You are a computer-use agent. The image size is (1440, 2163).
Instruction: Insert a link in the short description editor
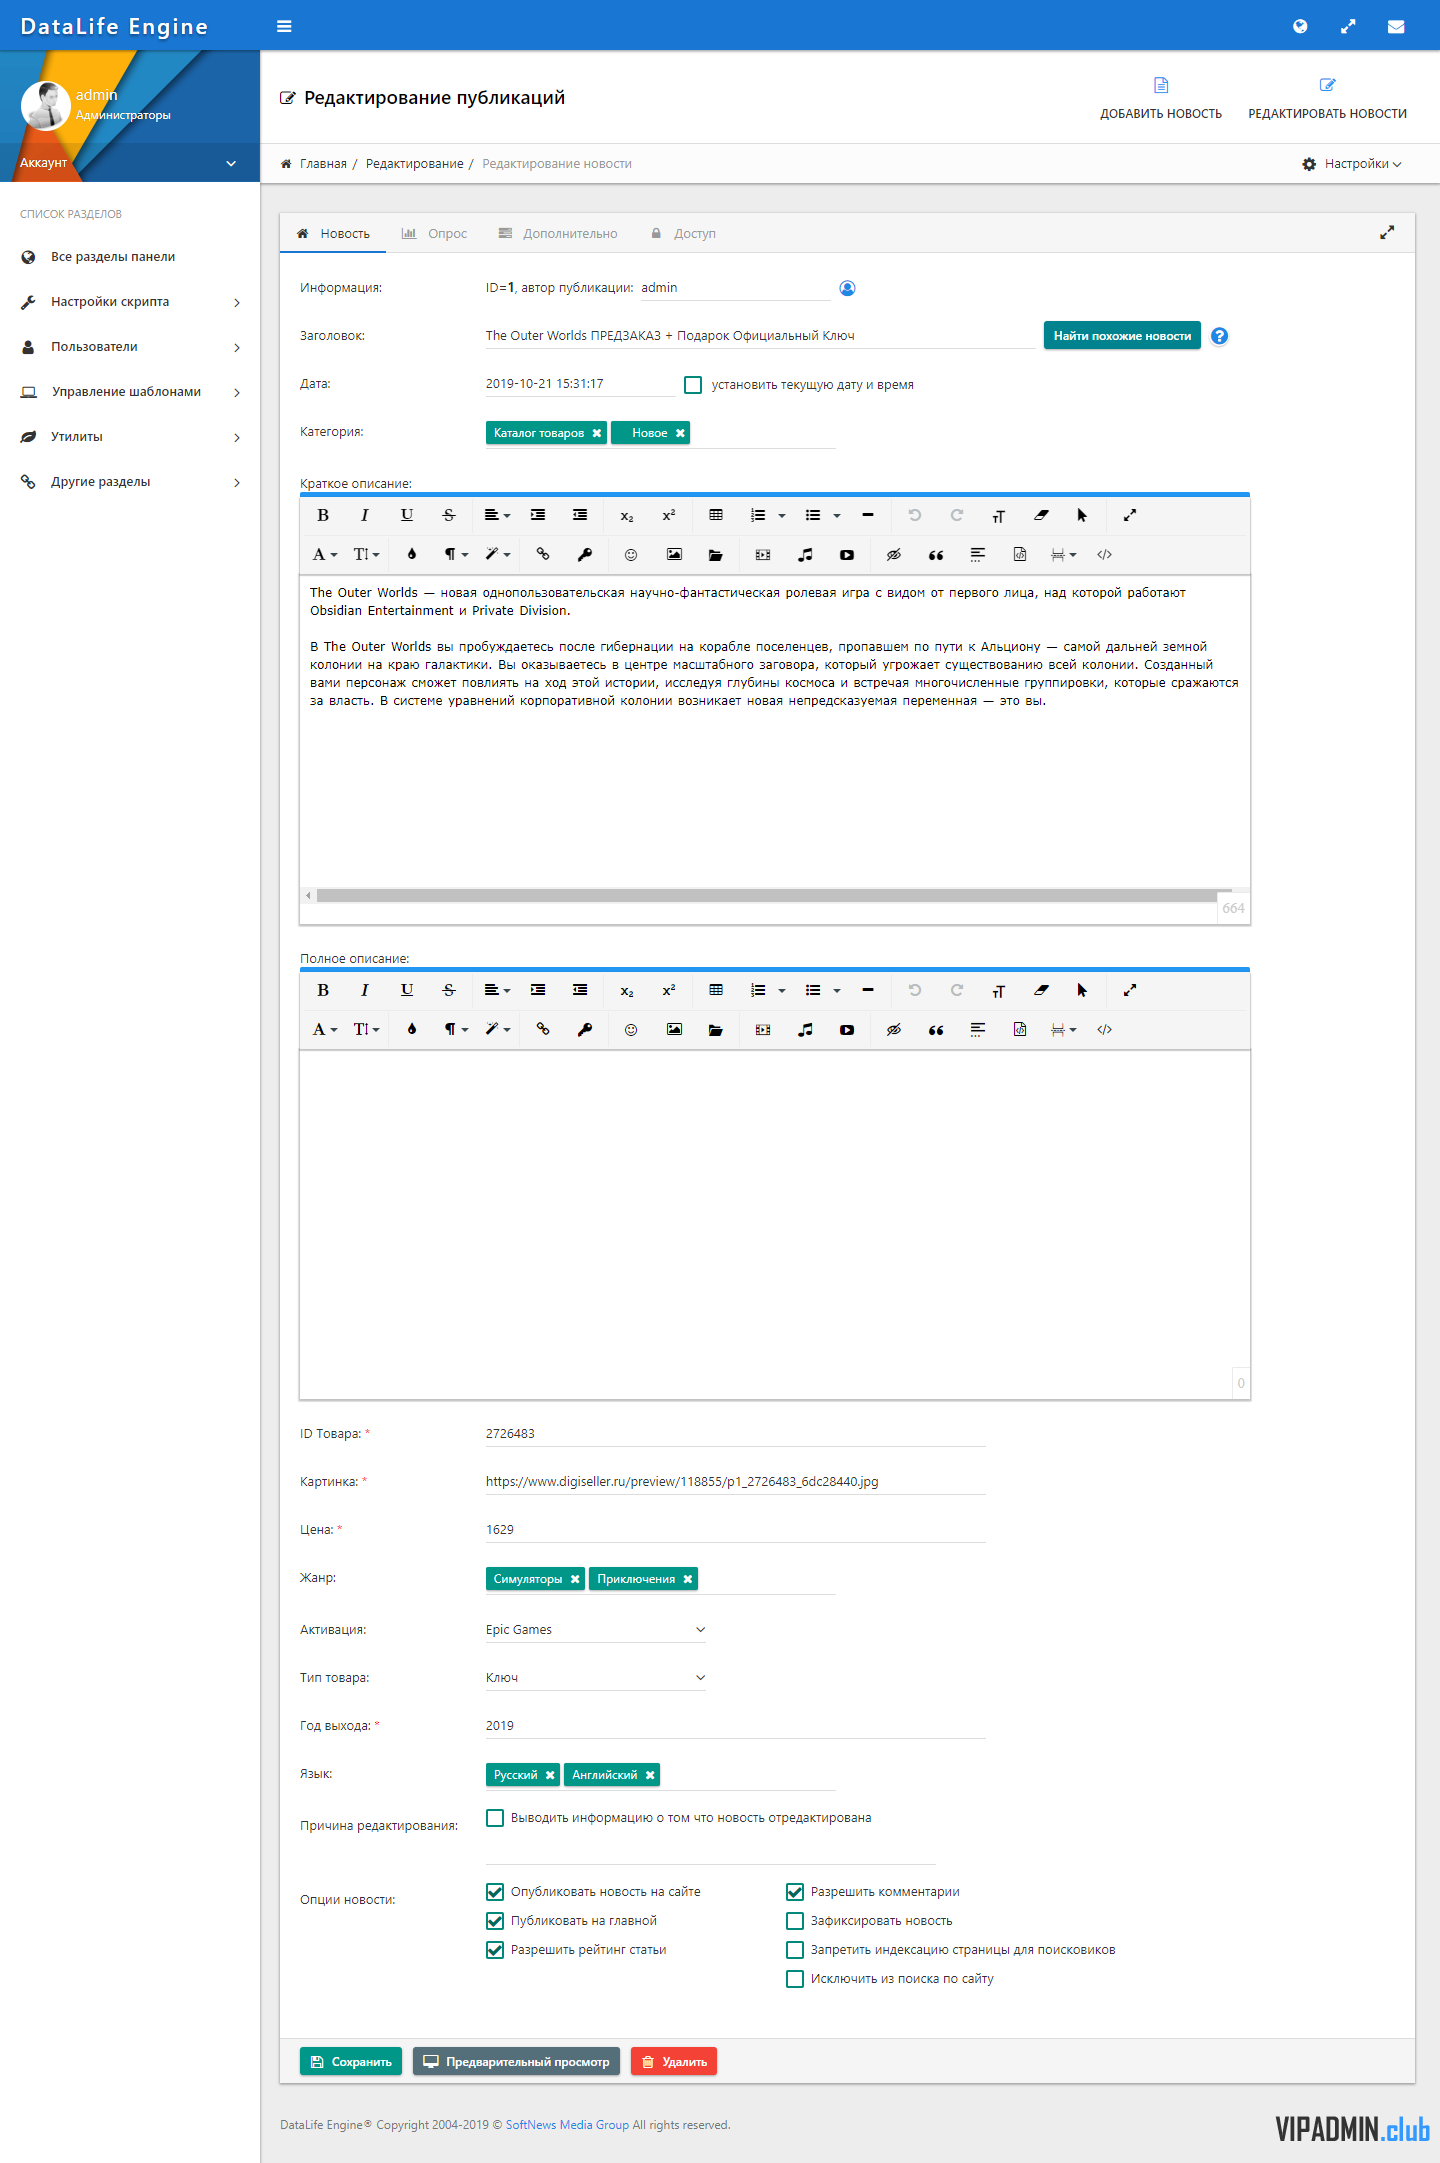(x=543, y=554)
